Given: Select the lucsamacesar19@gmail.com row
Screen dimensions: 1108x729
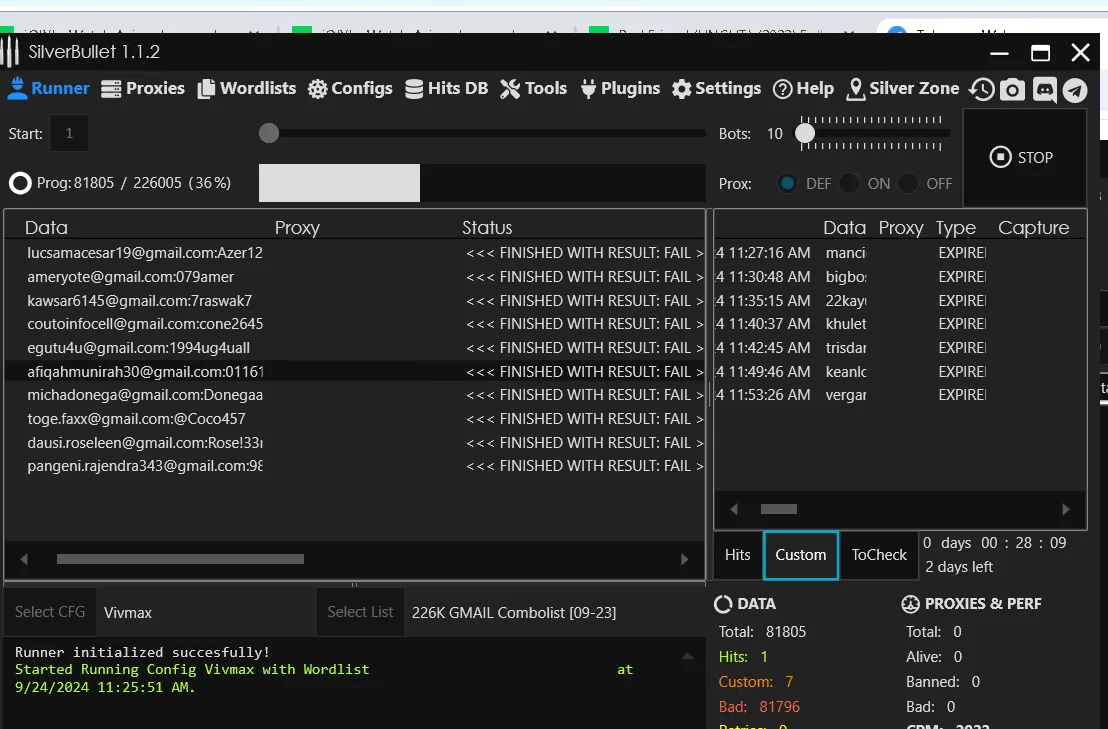Looking at the screenshot, I should pyautogui.click(x=355, y=253).
